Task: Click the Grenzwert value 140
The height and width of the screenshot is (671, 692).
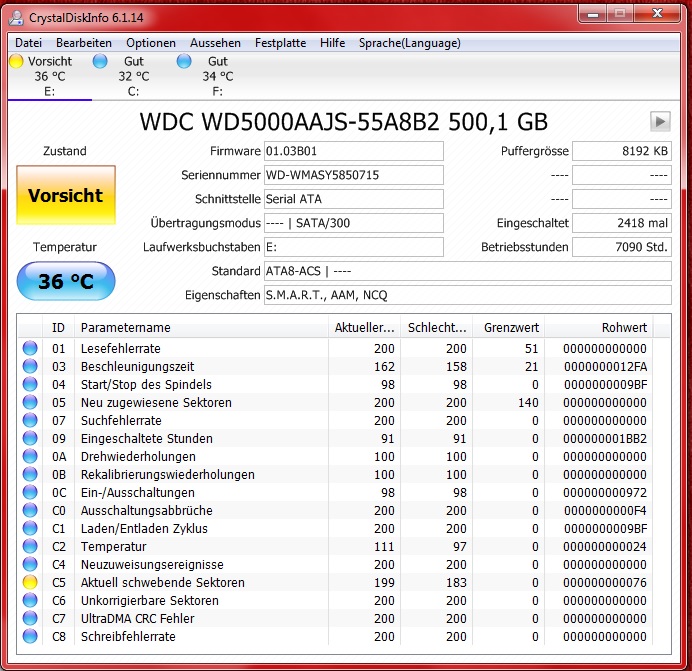Action: point(528,403)
